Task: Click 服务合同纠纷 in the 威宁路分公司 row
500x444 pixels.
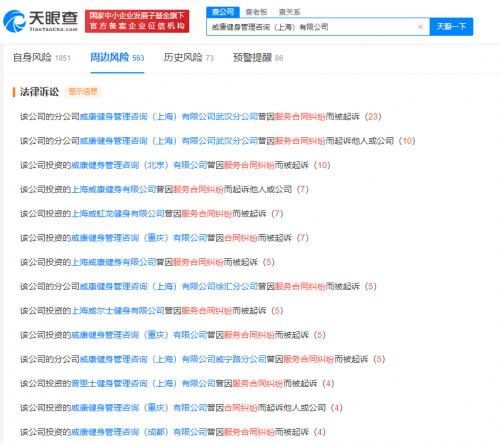Action: point(308,359)
